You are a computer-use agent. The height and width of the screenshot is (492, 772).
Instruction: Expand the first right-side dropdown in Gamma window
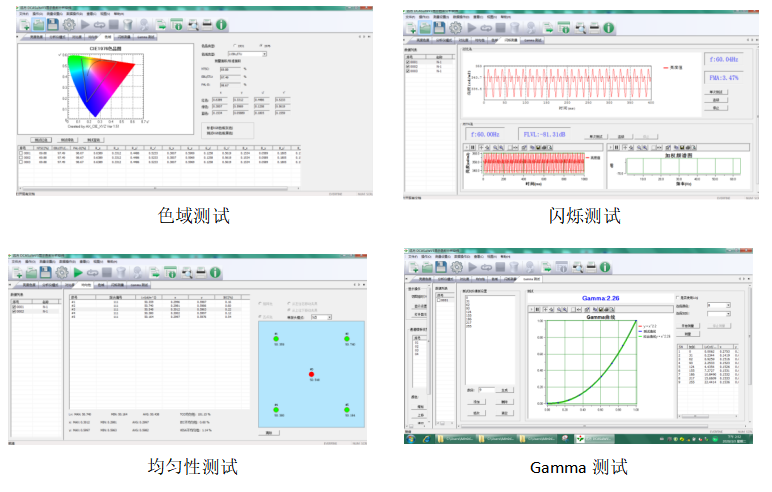coord(724,306)
